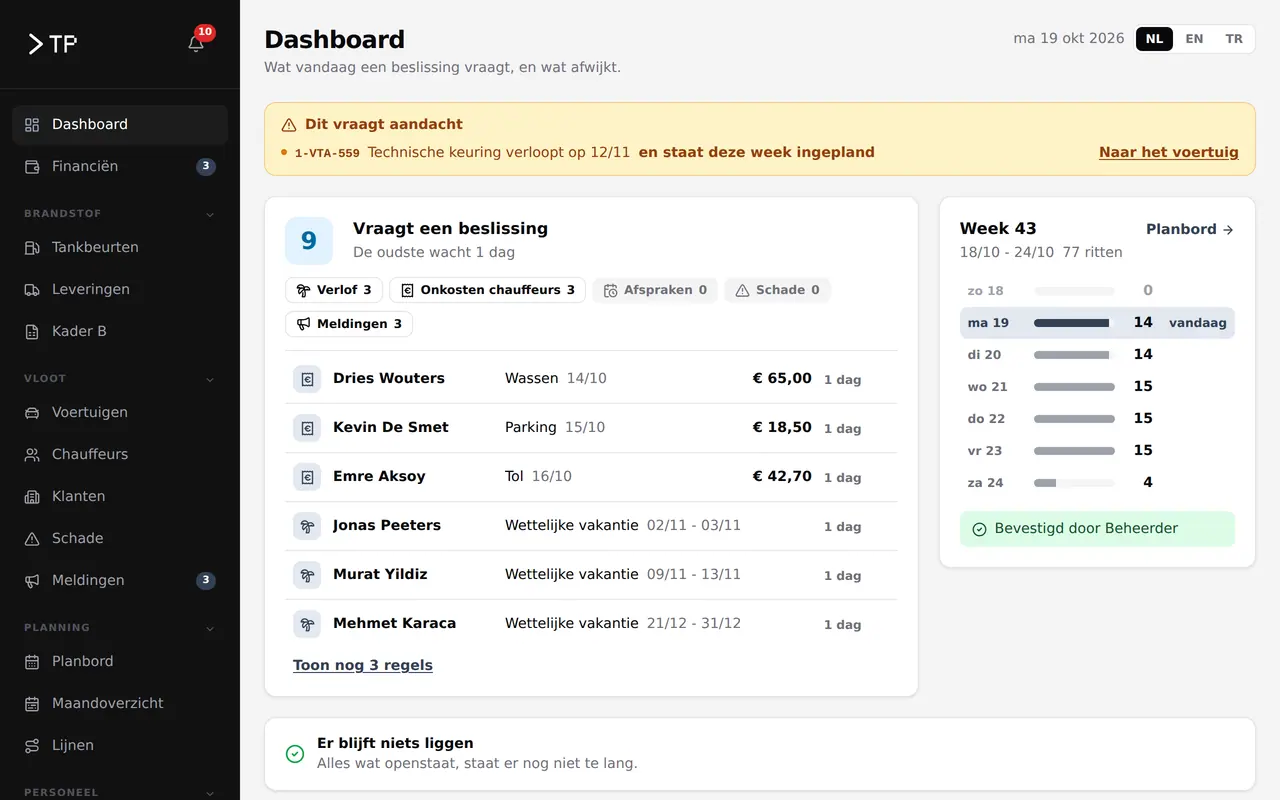Open Maandoverzicht calendar item
This screenshot has width=1280, height=800.
[x=120, y=703]
